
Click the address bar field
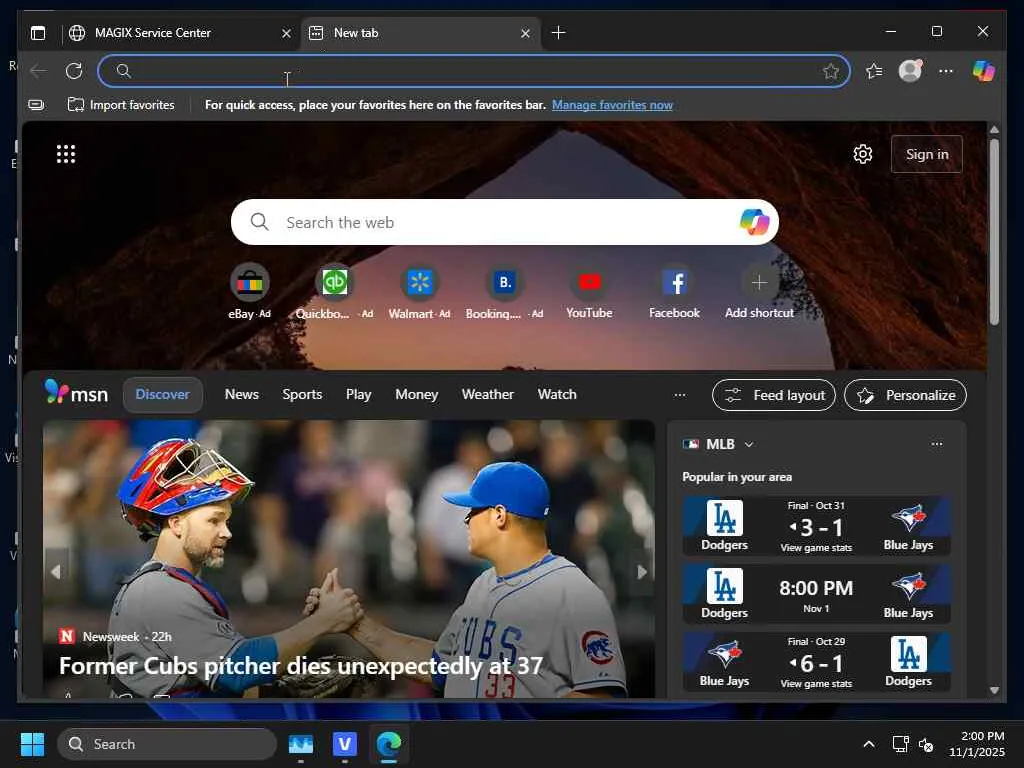coord(473,71)
